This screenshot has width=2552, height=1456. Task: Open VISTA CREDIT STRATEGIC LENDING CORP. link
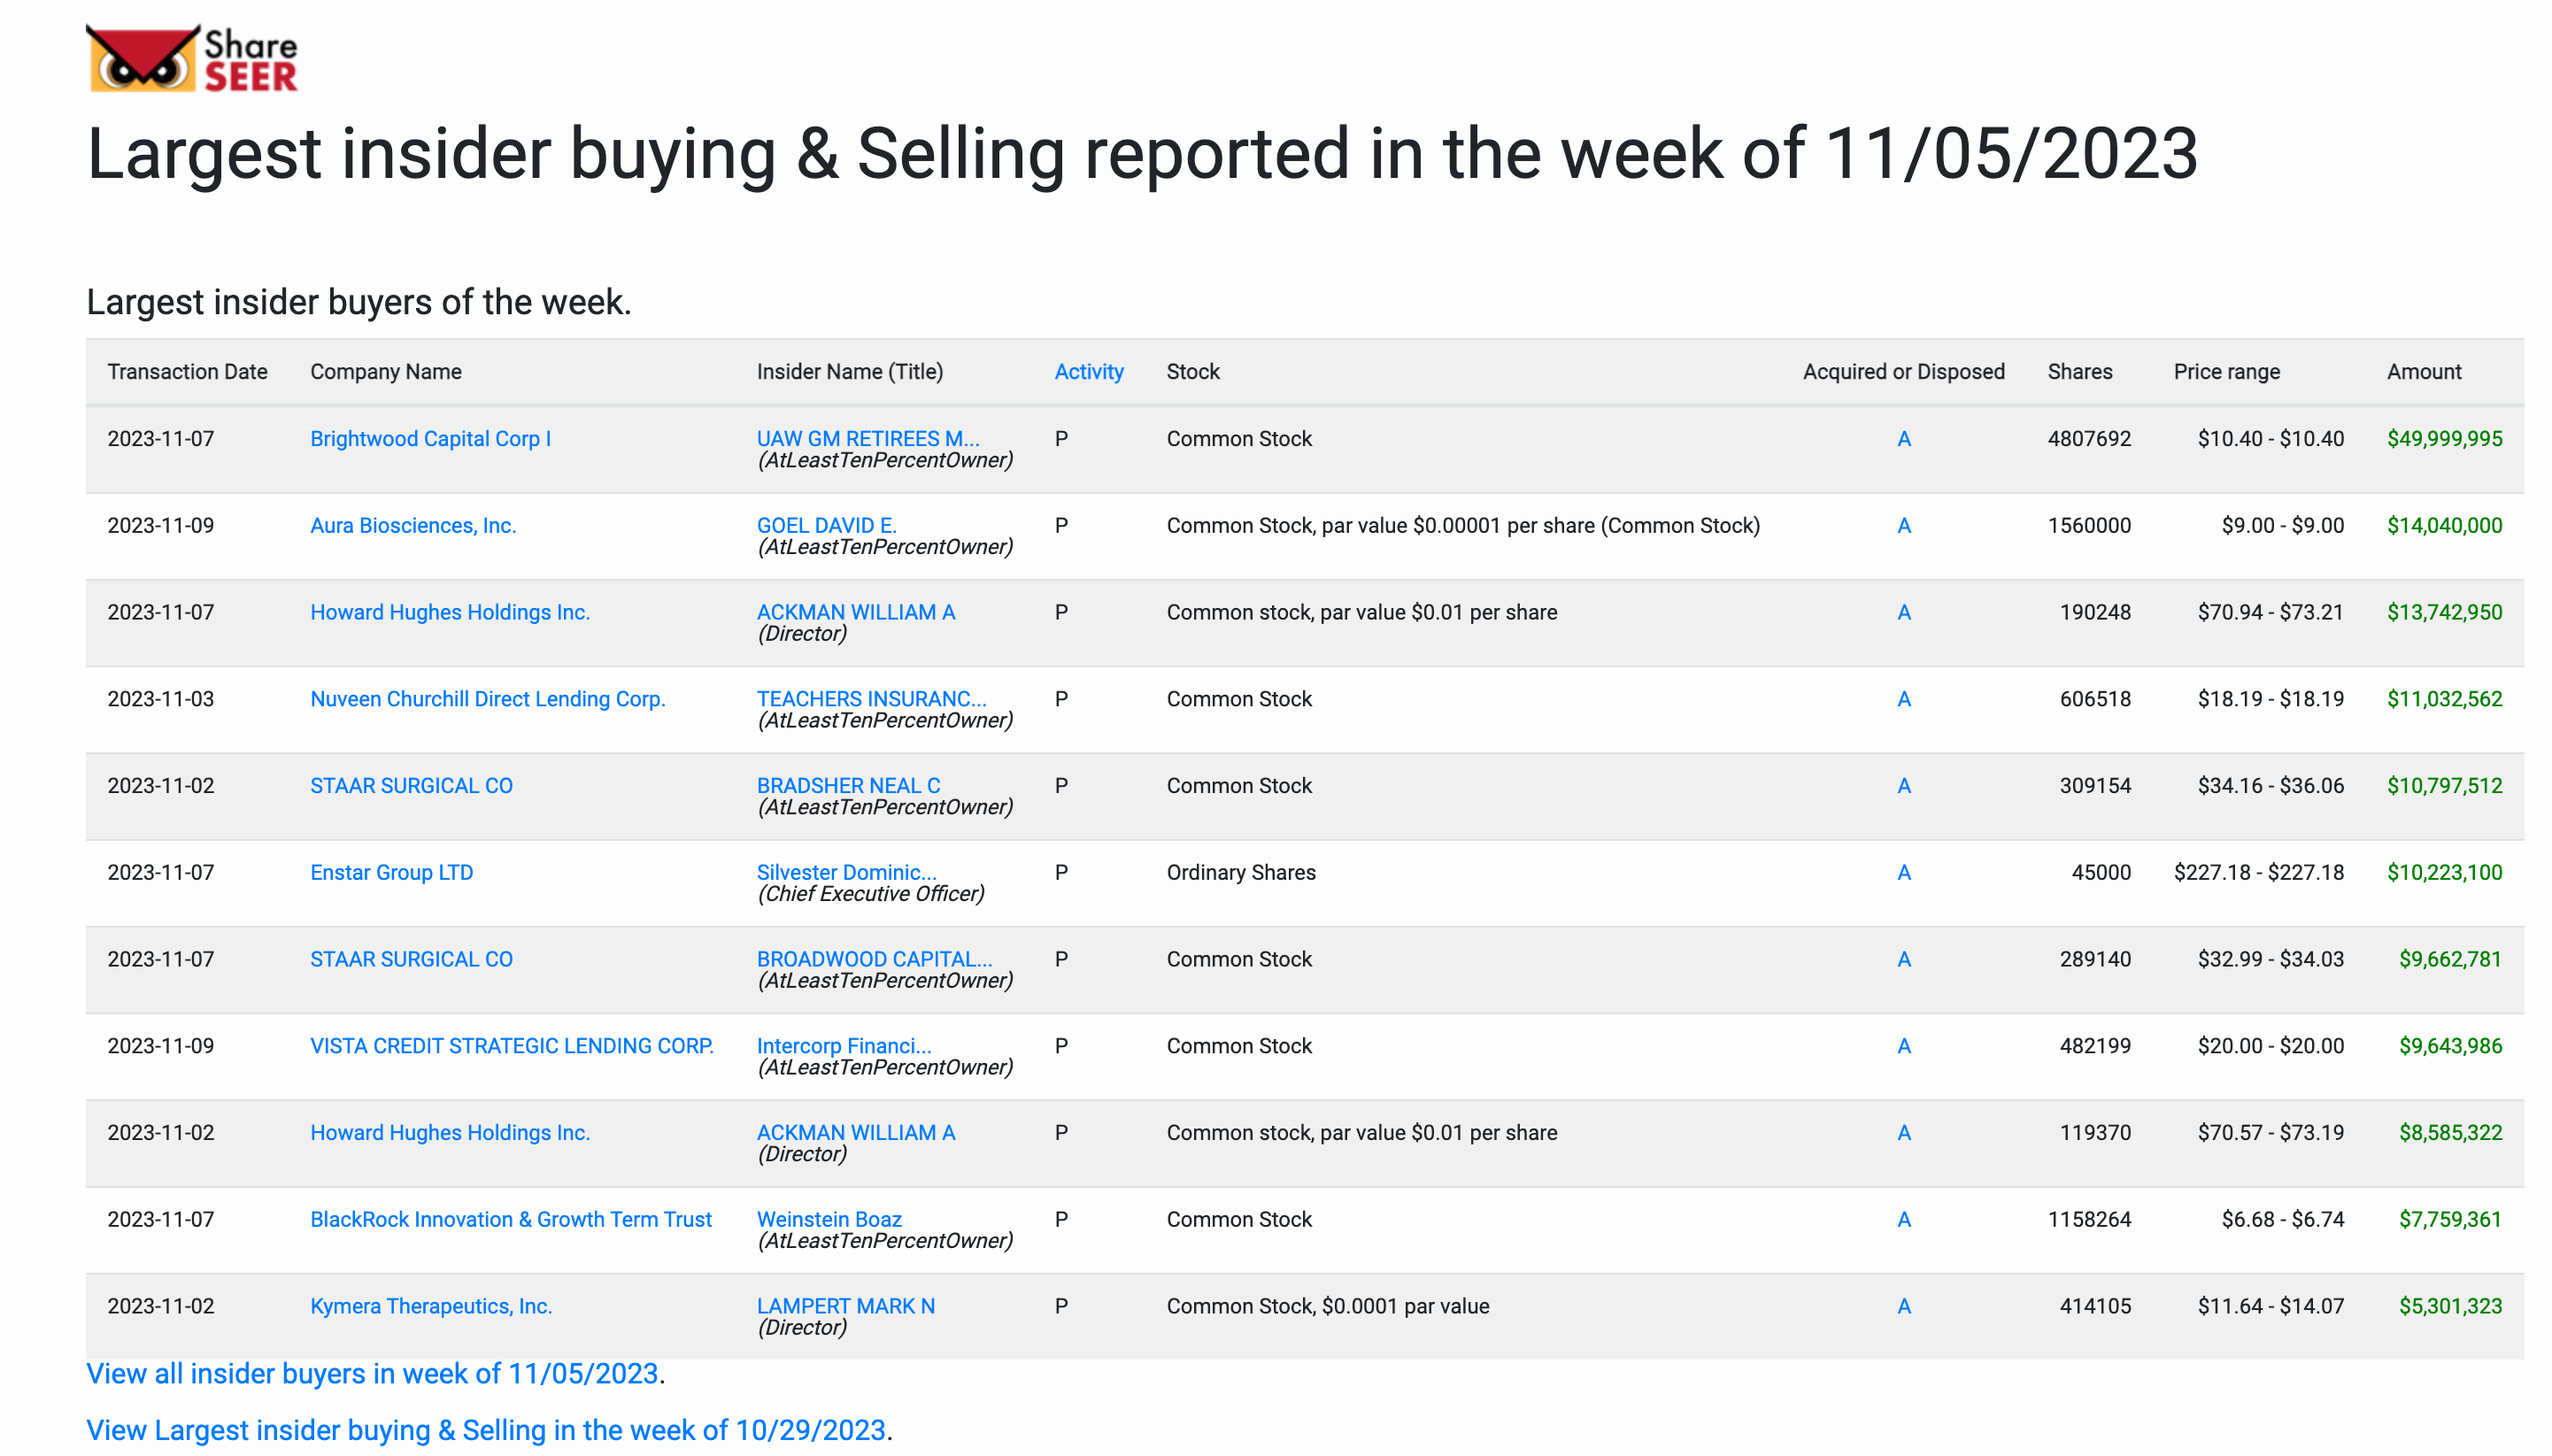512,1046
